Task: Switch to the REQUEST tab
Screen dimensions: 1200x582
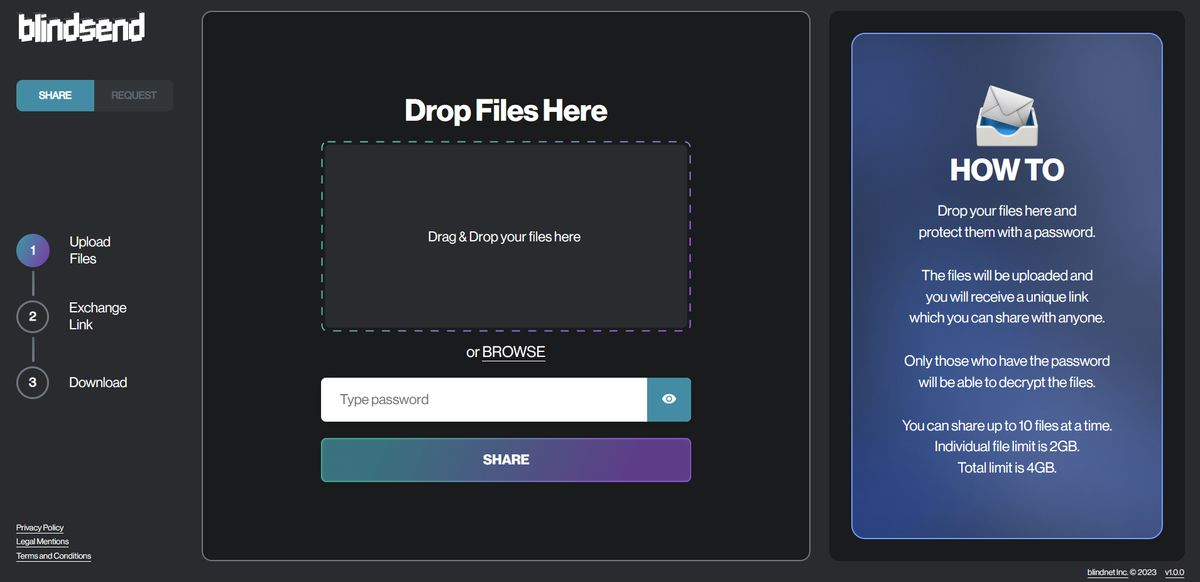Action: pyautogui.click(x=133, y=95)
